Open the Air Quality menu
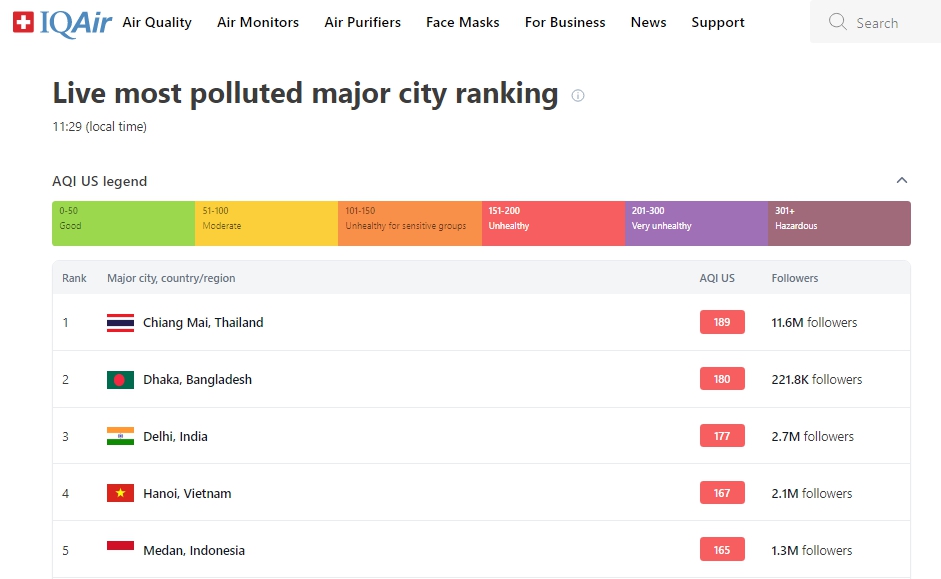The height and width of the screenshot is (579, 941). tap(157, 22)
